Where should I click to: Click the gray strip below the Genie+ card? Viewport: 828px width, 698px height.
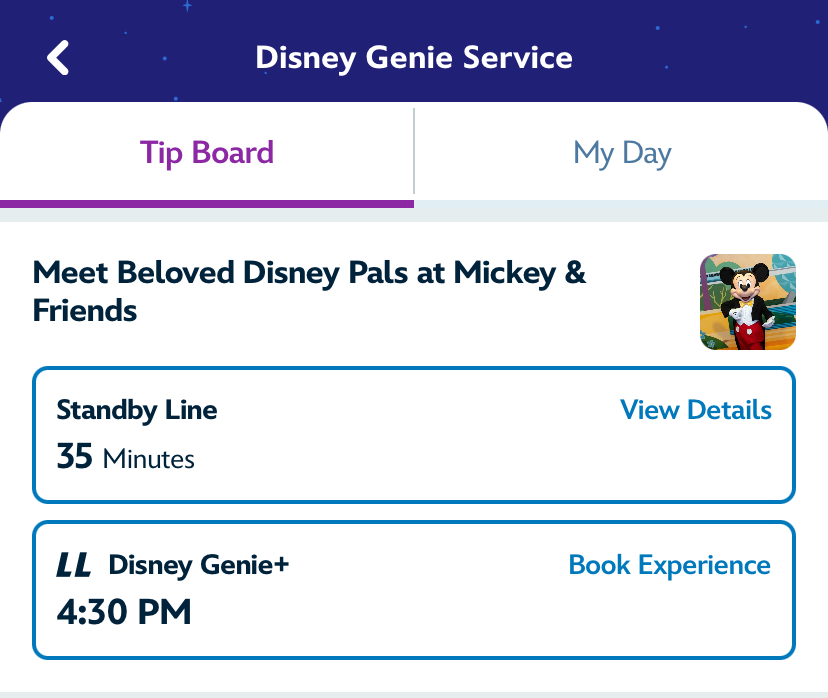pos(414,692)
